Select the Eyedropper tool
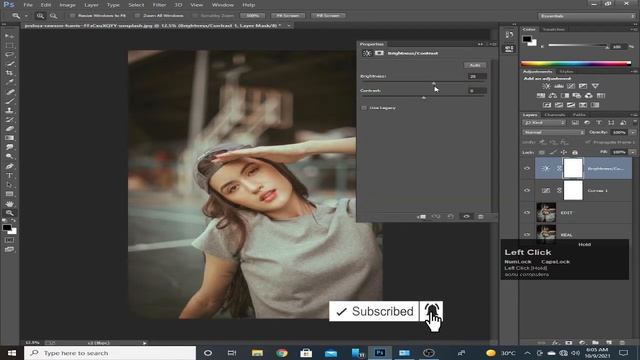 pyautogui.click(x=9, y=82)
